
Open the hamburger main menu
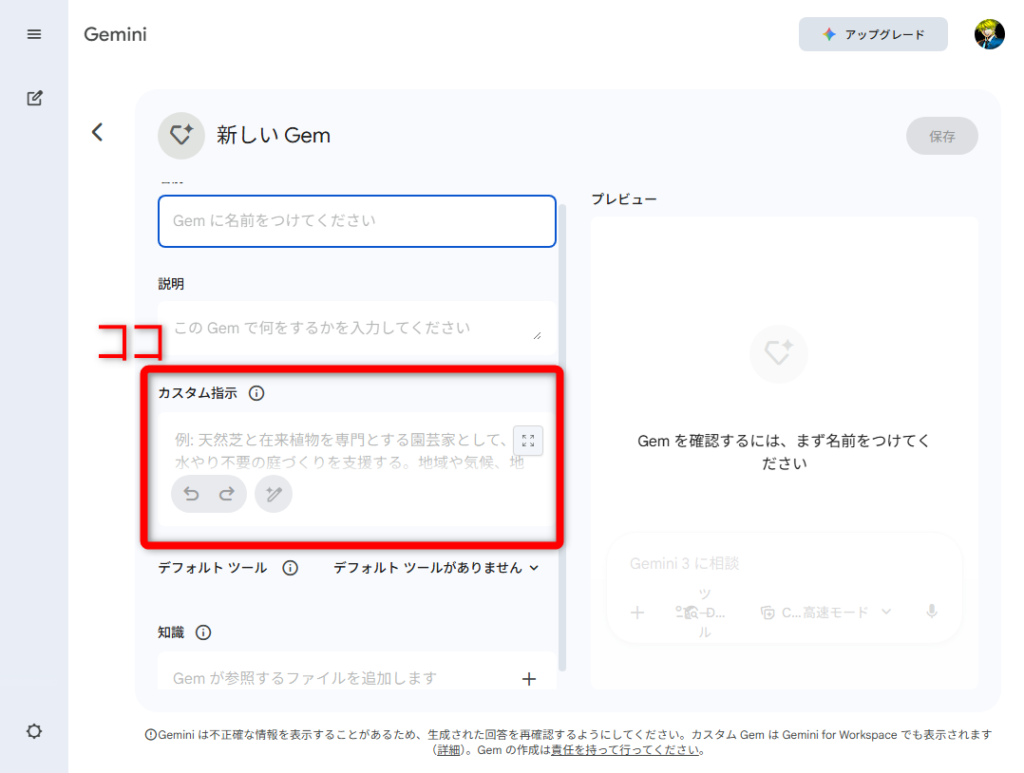pyautogui.click(x=34, y=34)
